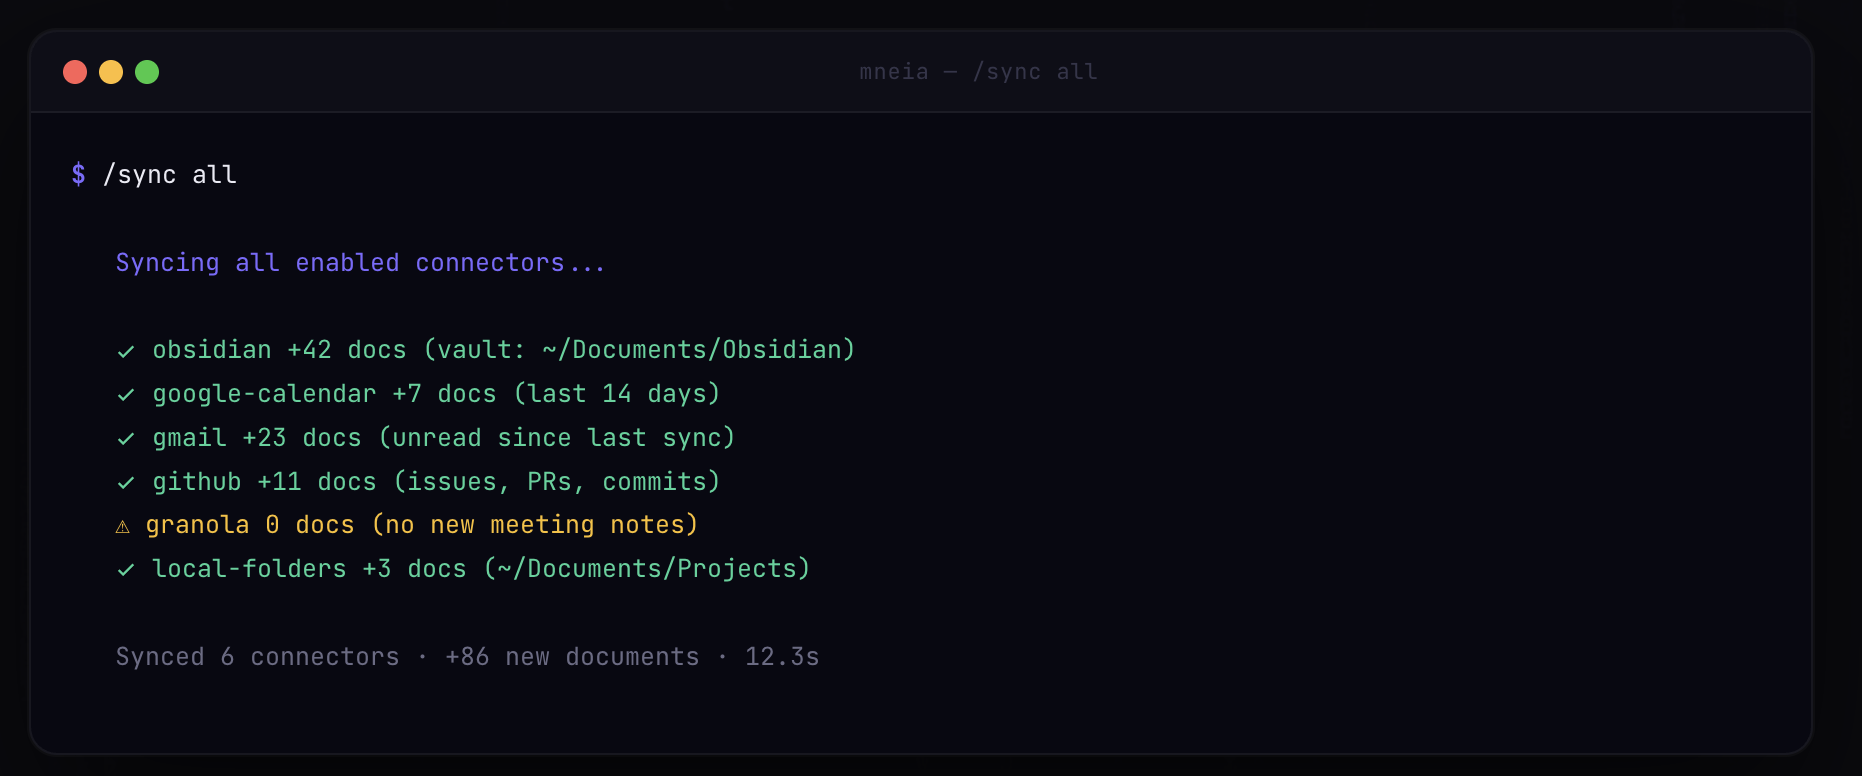Click the green maximize window button
Viewport: 1862px width, 776px height.
[x=147, y=72]
